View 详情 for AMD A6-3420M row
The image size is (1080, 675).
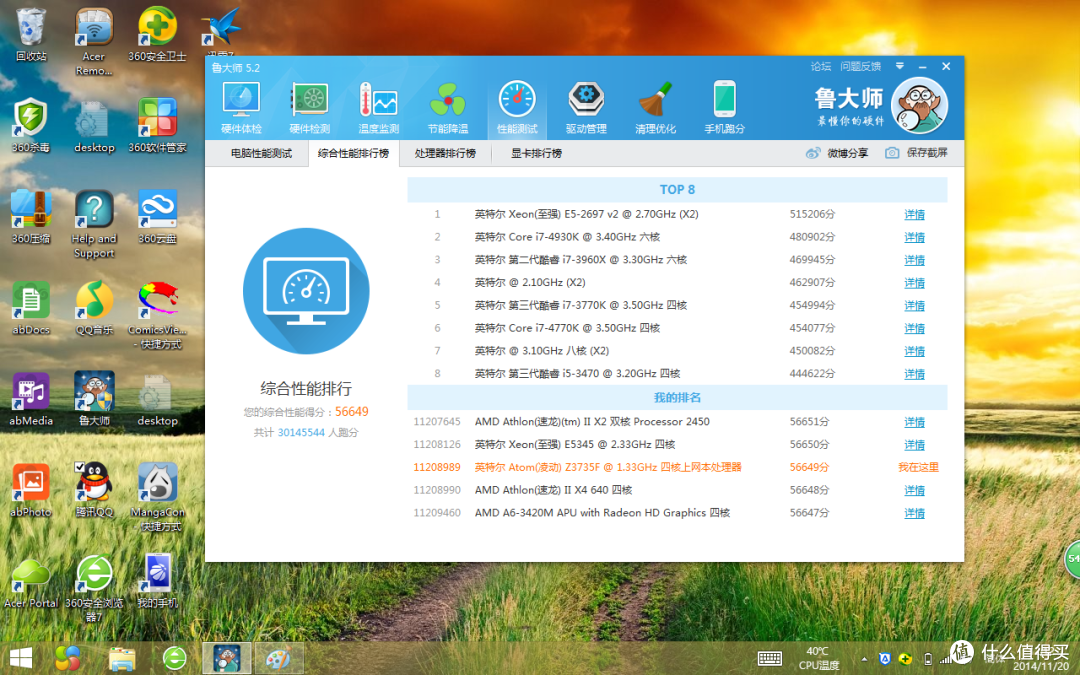pyautogui.click(x=914, y=512)
